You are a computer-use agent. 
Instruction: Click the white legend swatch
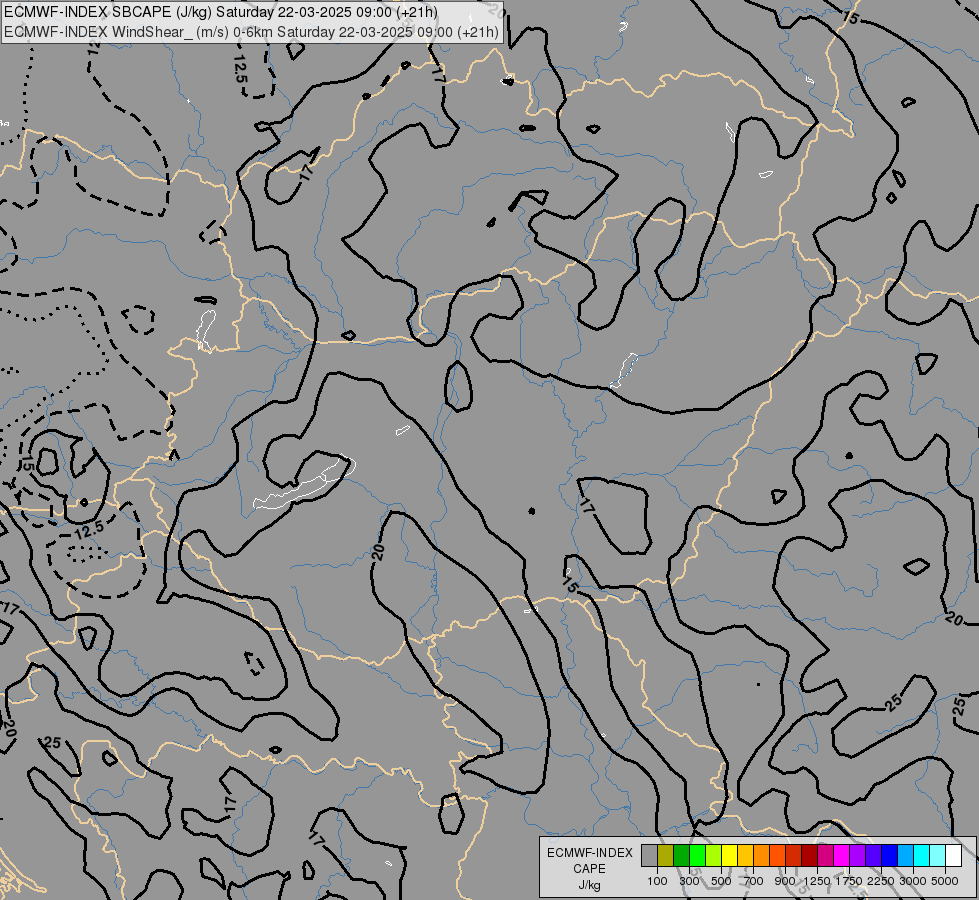[x=954, y=856]
